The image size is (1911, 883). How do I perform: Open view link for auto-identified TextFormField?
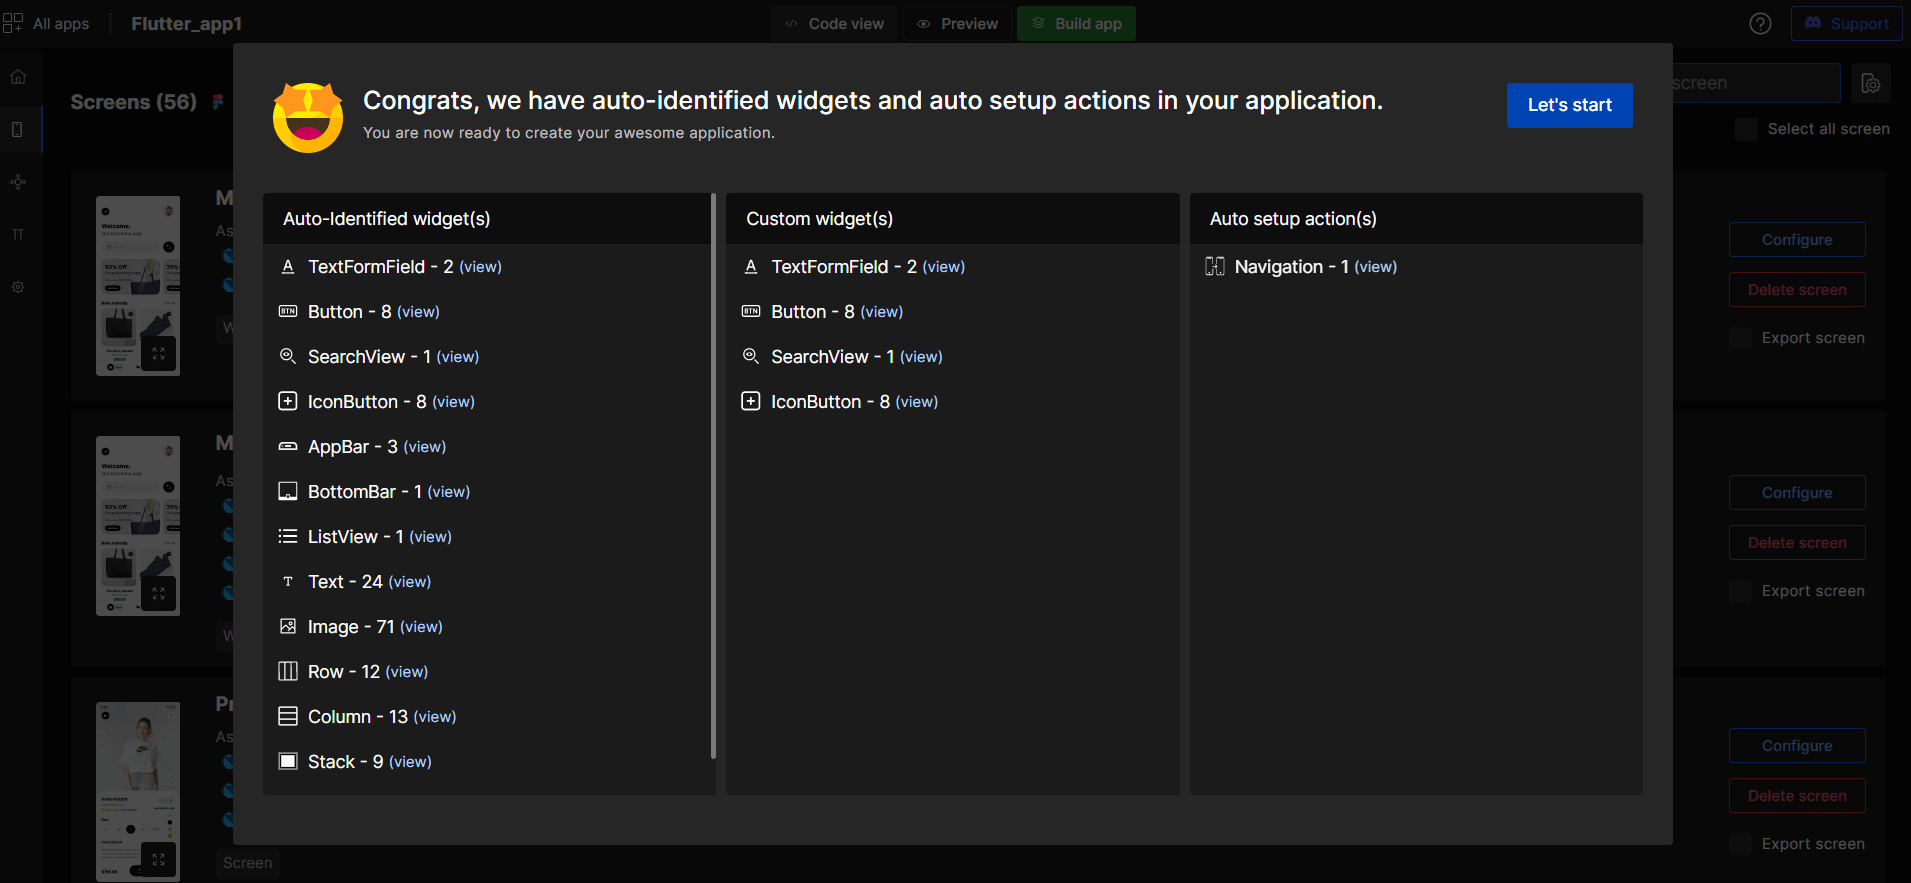point(480,267)
